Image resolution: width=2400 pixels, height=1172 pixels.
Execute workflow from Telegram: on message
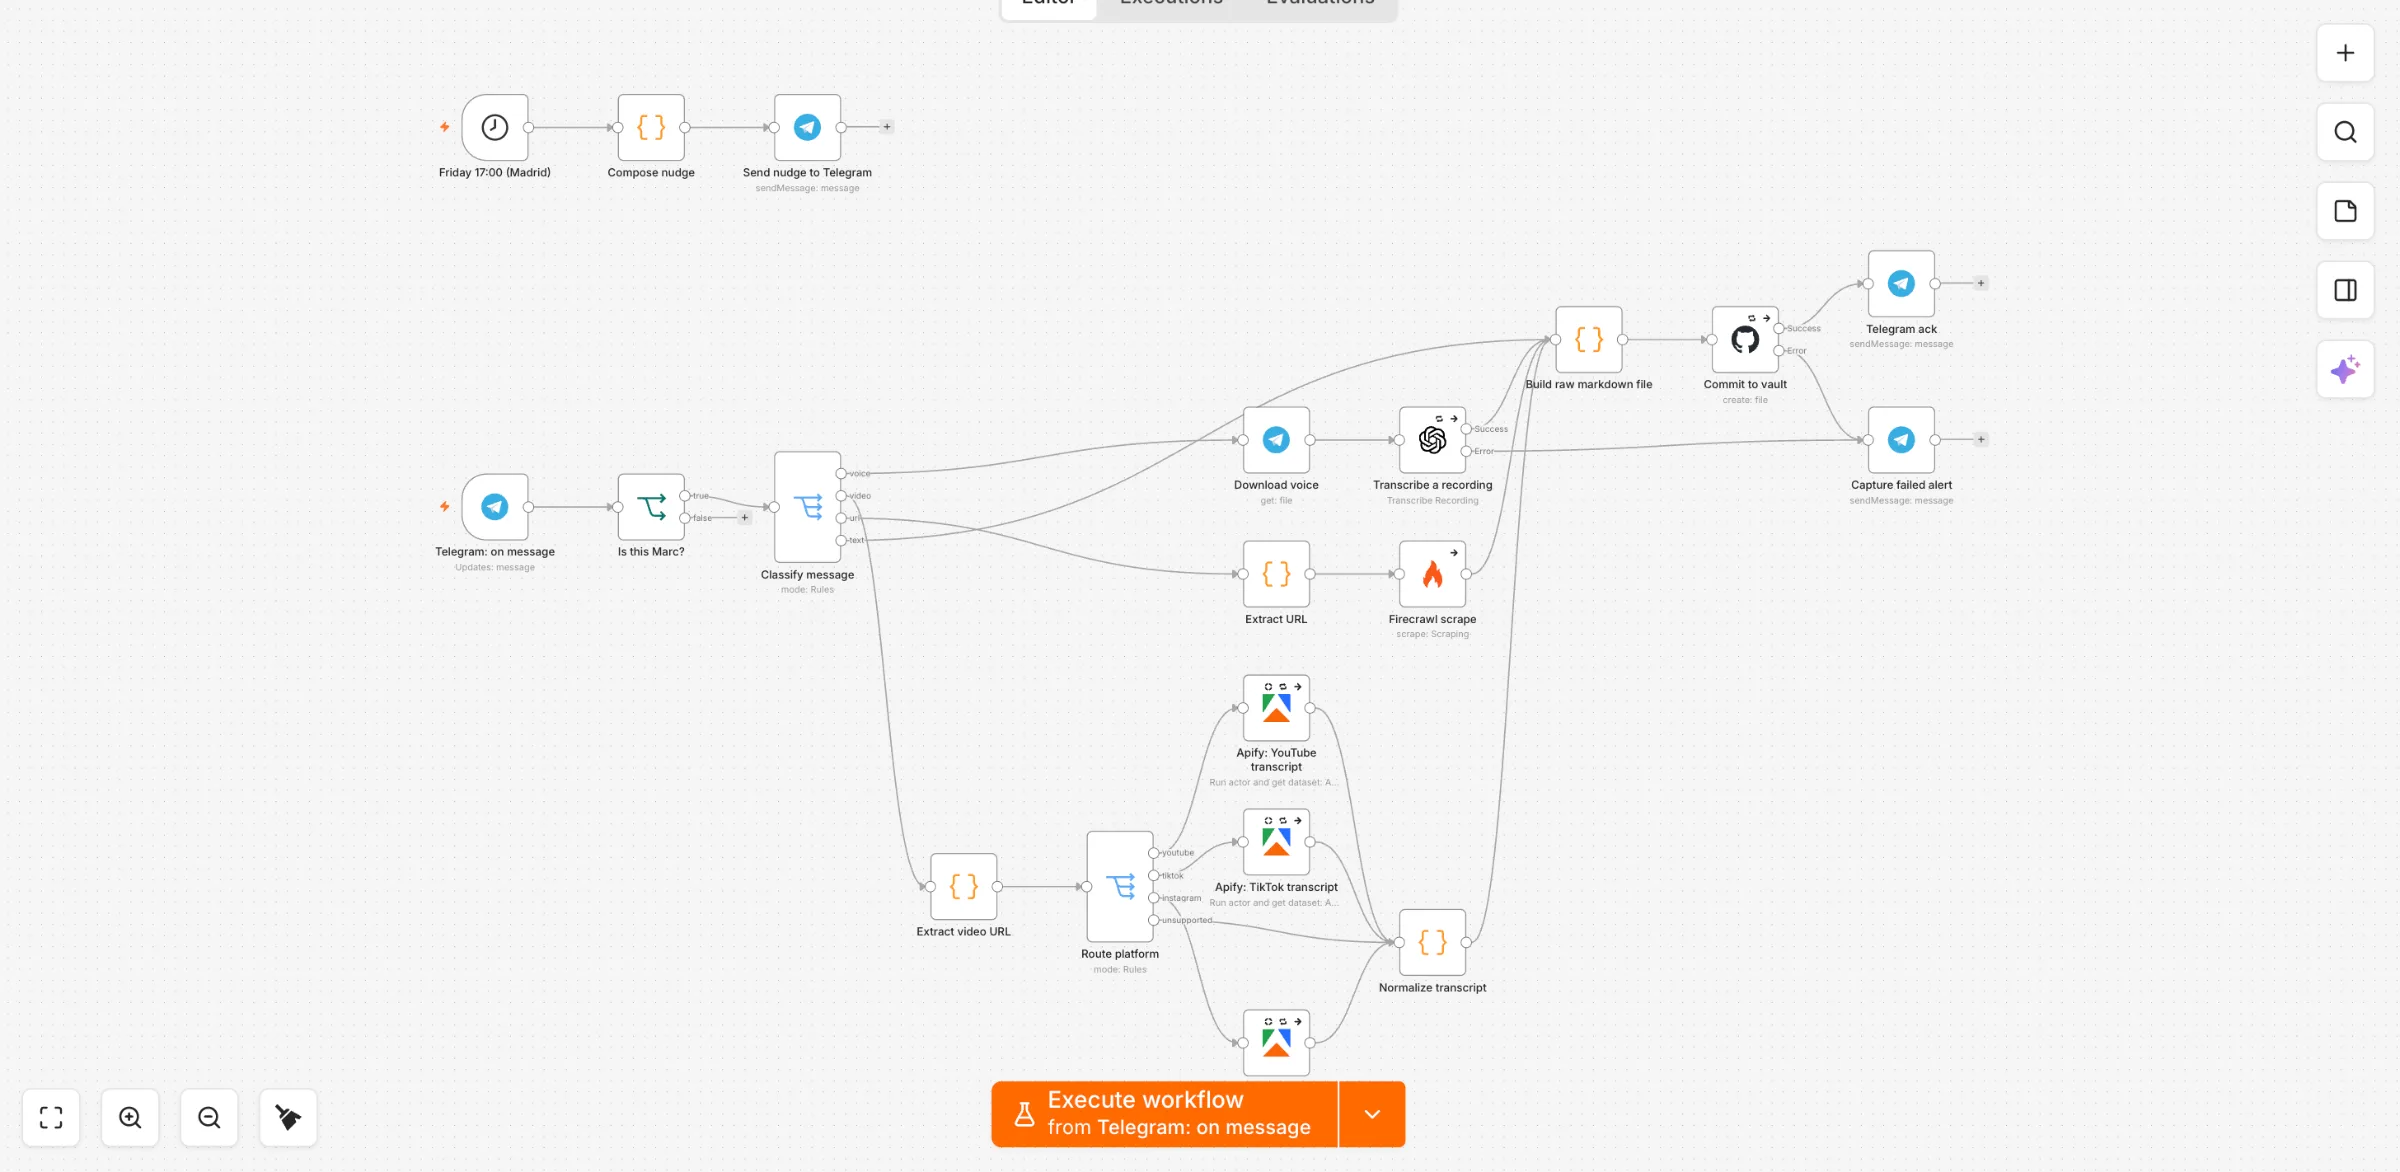[x=1165, y=1114]
